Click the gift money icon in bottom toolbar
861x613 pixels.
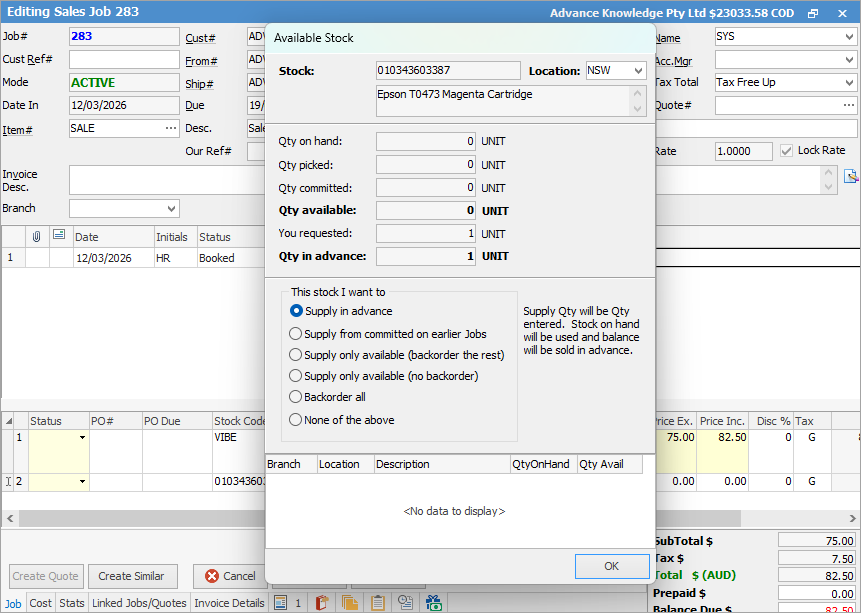click(434, 603)
